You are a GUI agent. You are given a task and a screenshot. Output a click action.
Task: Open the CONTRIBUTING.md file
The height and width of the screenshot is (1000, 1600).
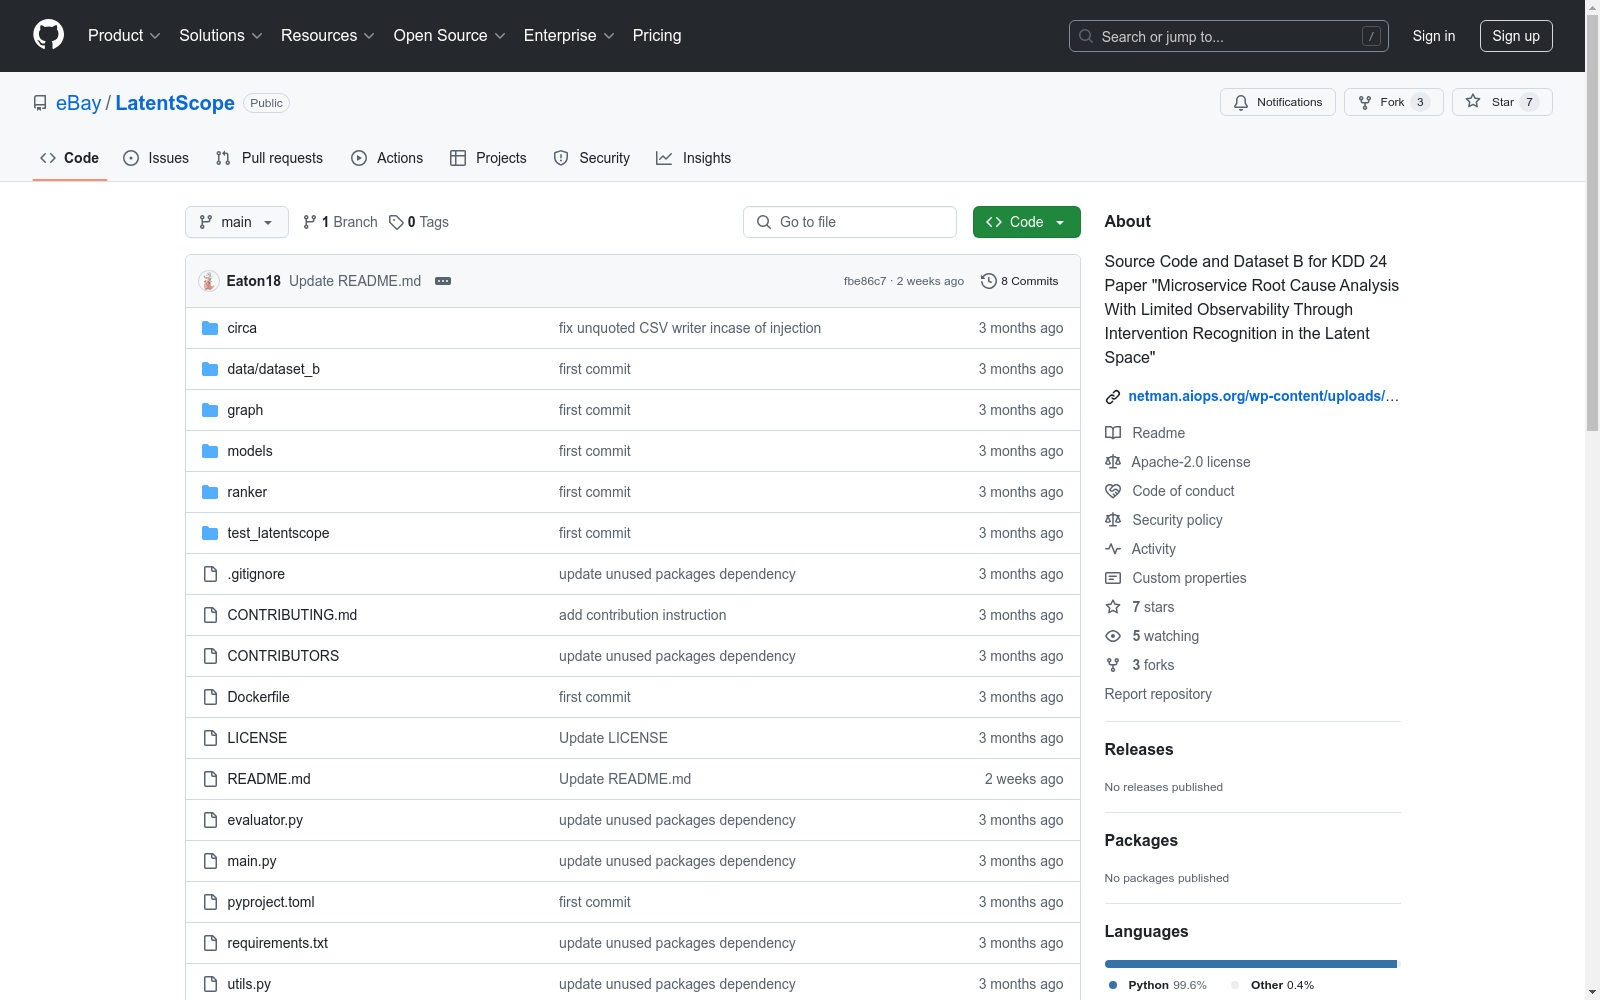click(292, 615)
